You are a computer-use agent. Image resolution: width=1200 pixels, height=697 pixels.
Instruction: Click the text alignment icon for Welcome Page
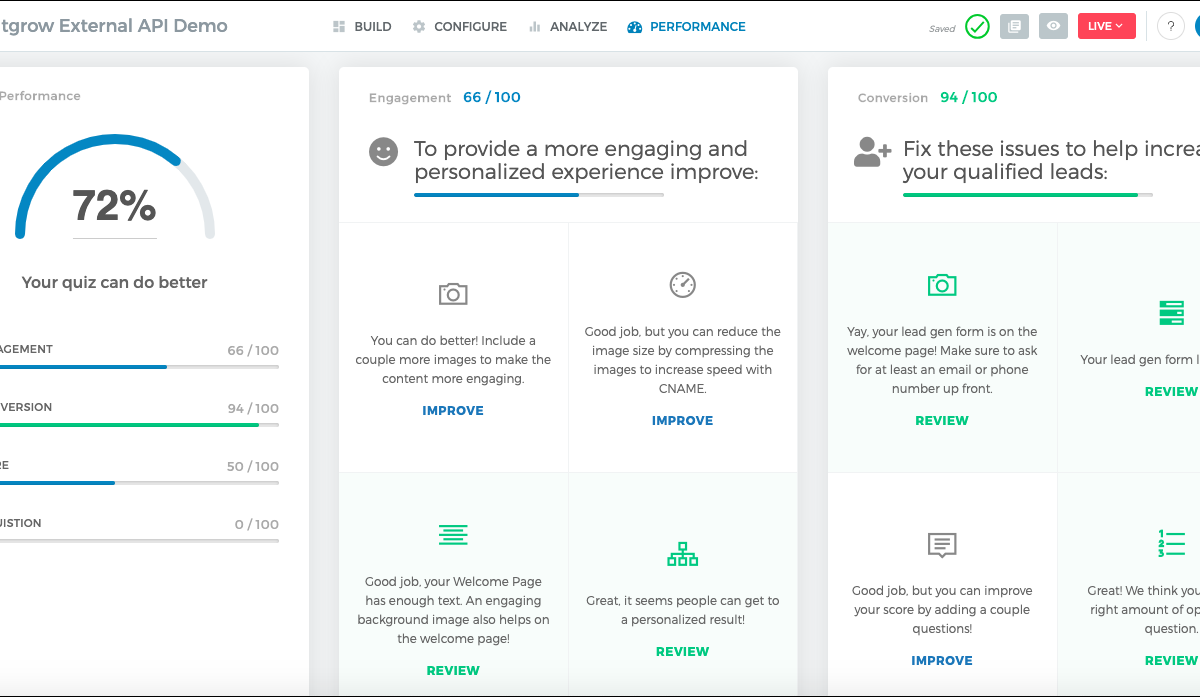tap(453, 535)
